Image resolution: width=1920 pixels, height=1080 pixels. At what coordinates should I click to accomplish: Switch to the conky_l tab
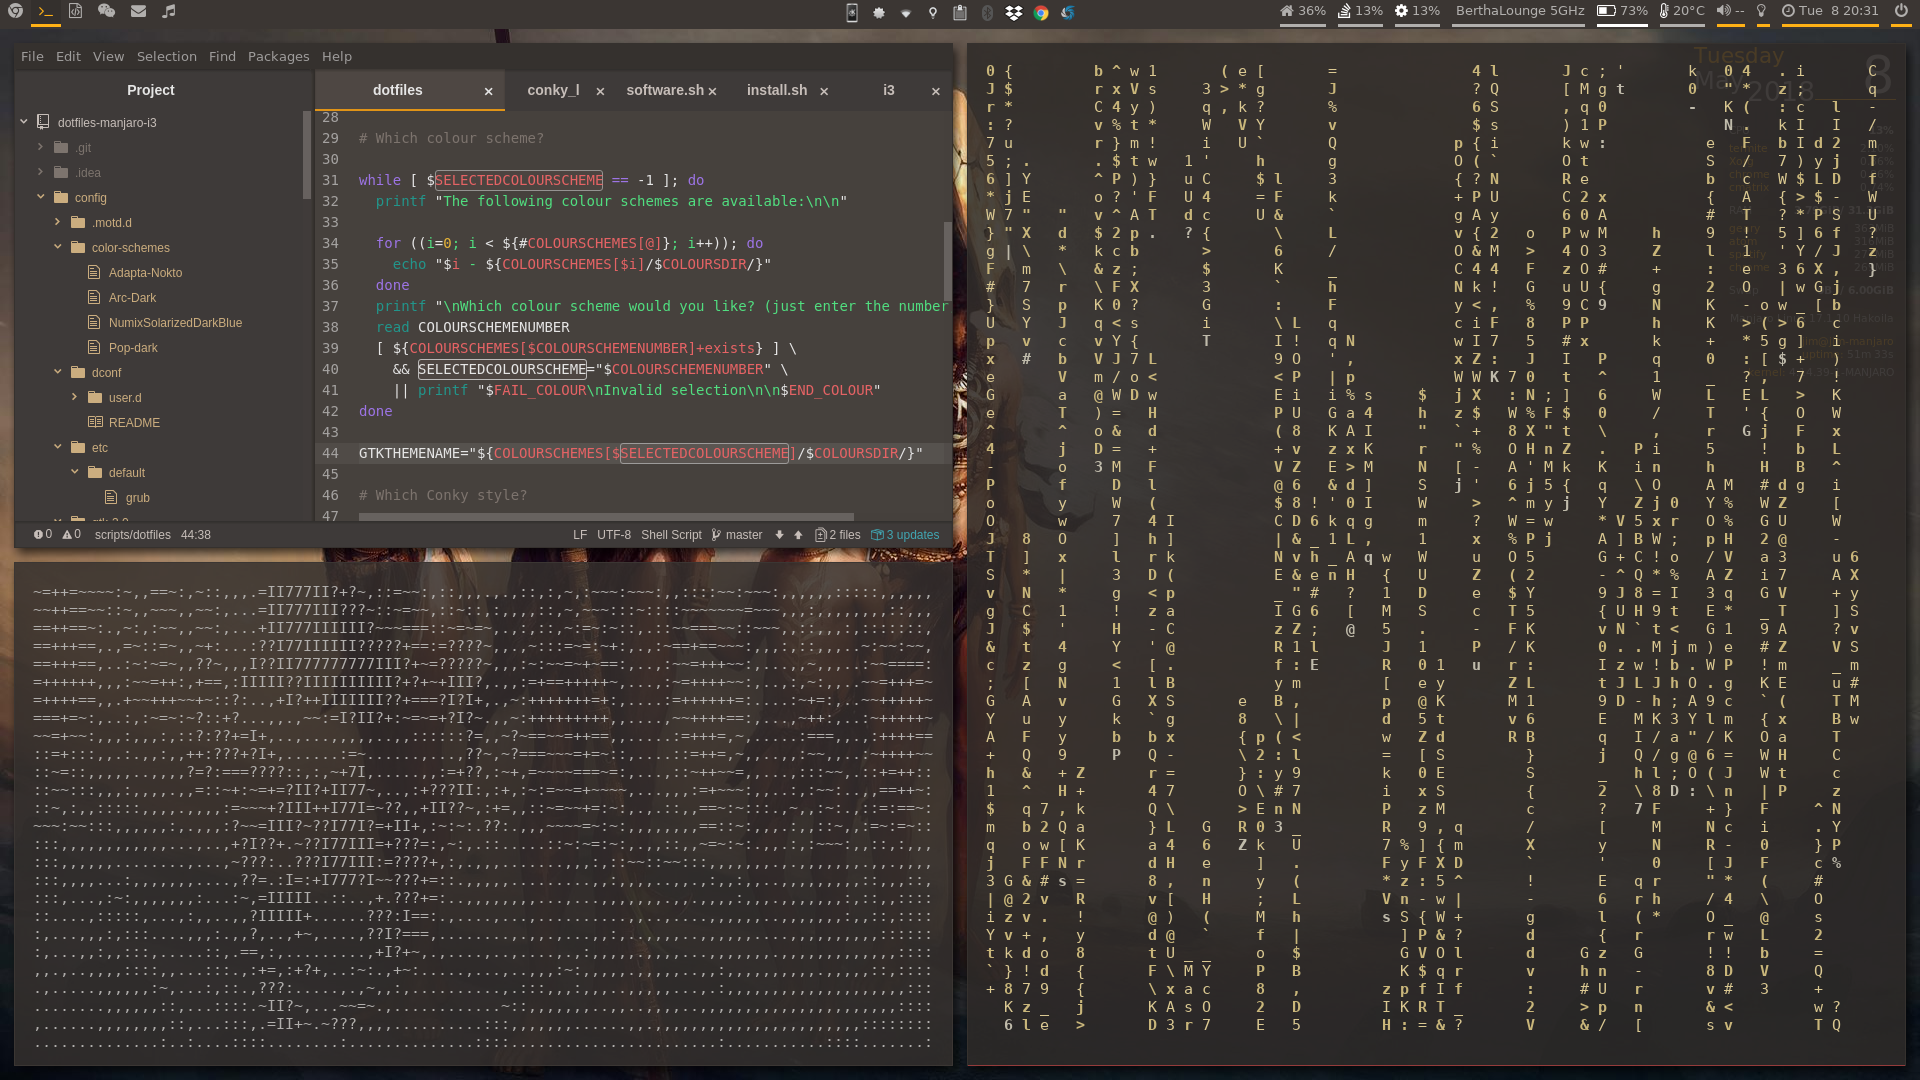[x=553, y=90]
